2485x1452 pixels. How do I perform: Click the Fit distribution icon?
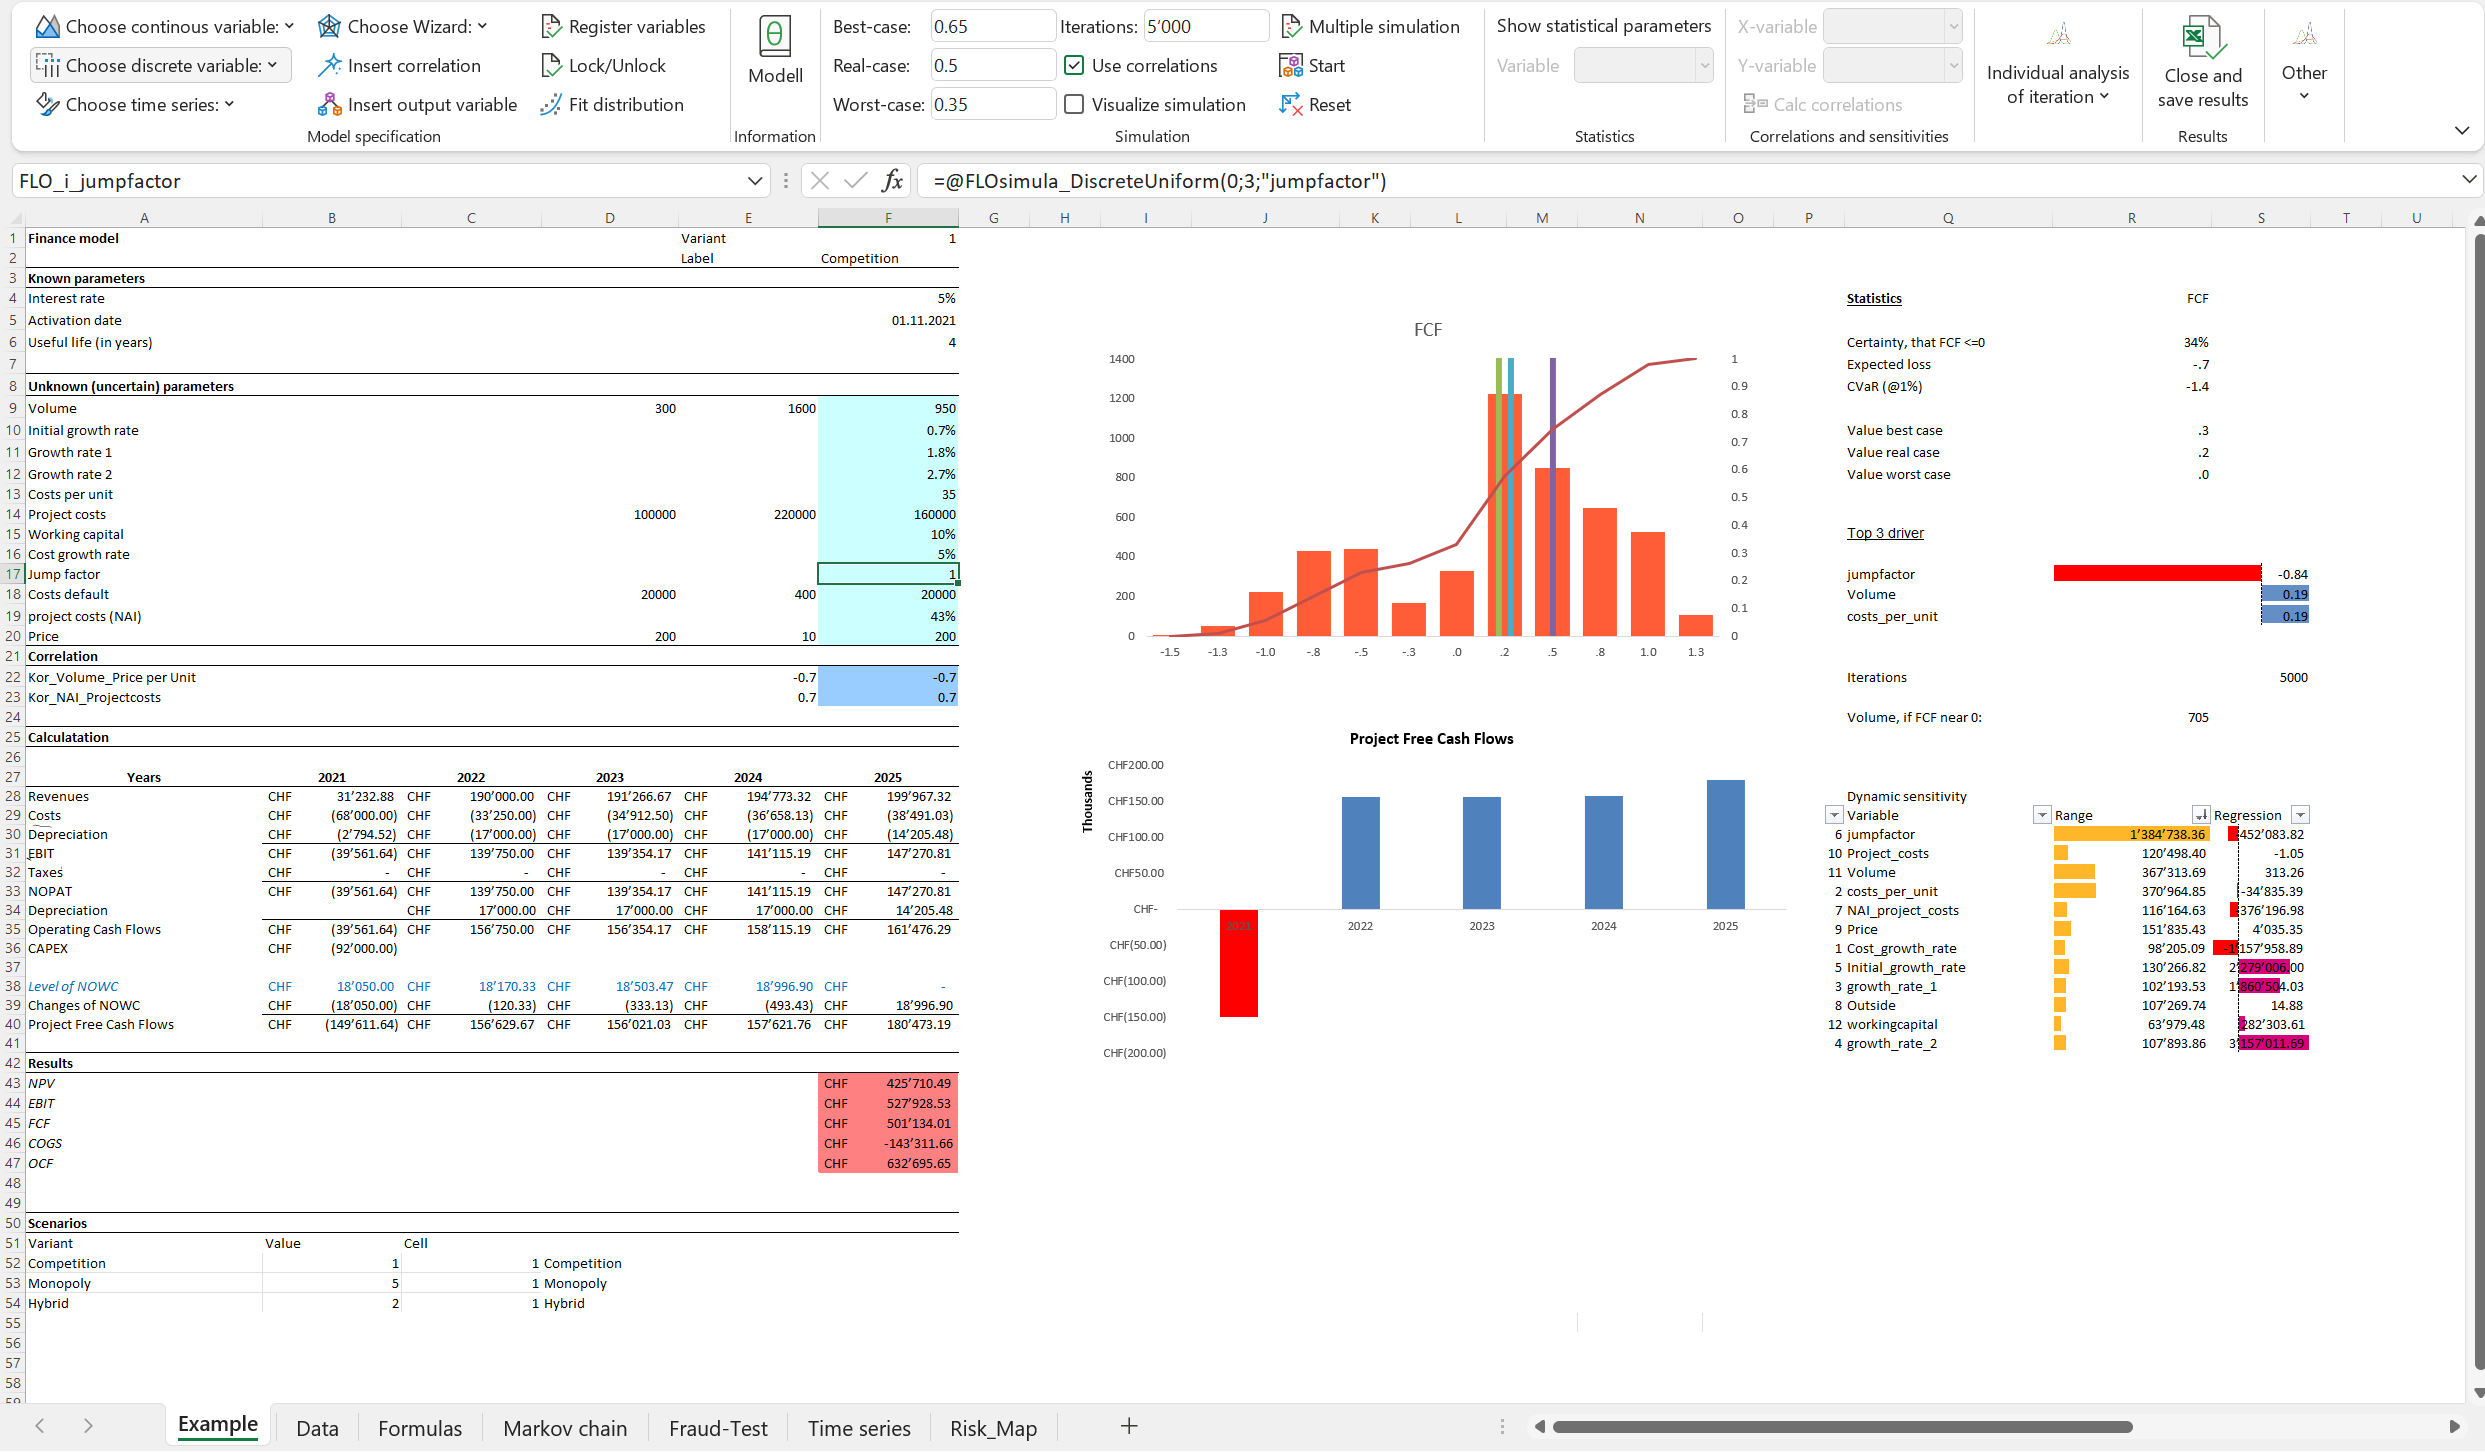point(551,105)
